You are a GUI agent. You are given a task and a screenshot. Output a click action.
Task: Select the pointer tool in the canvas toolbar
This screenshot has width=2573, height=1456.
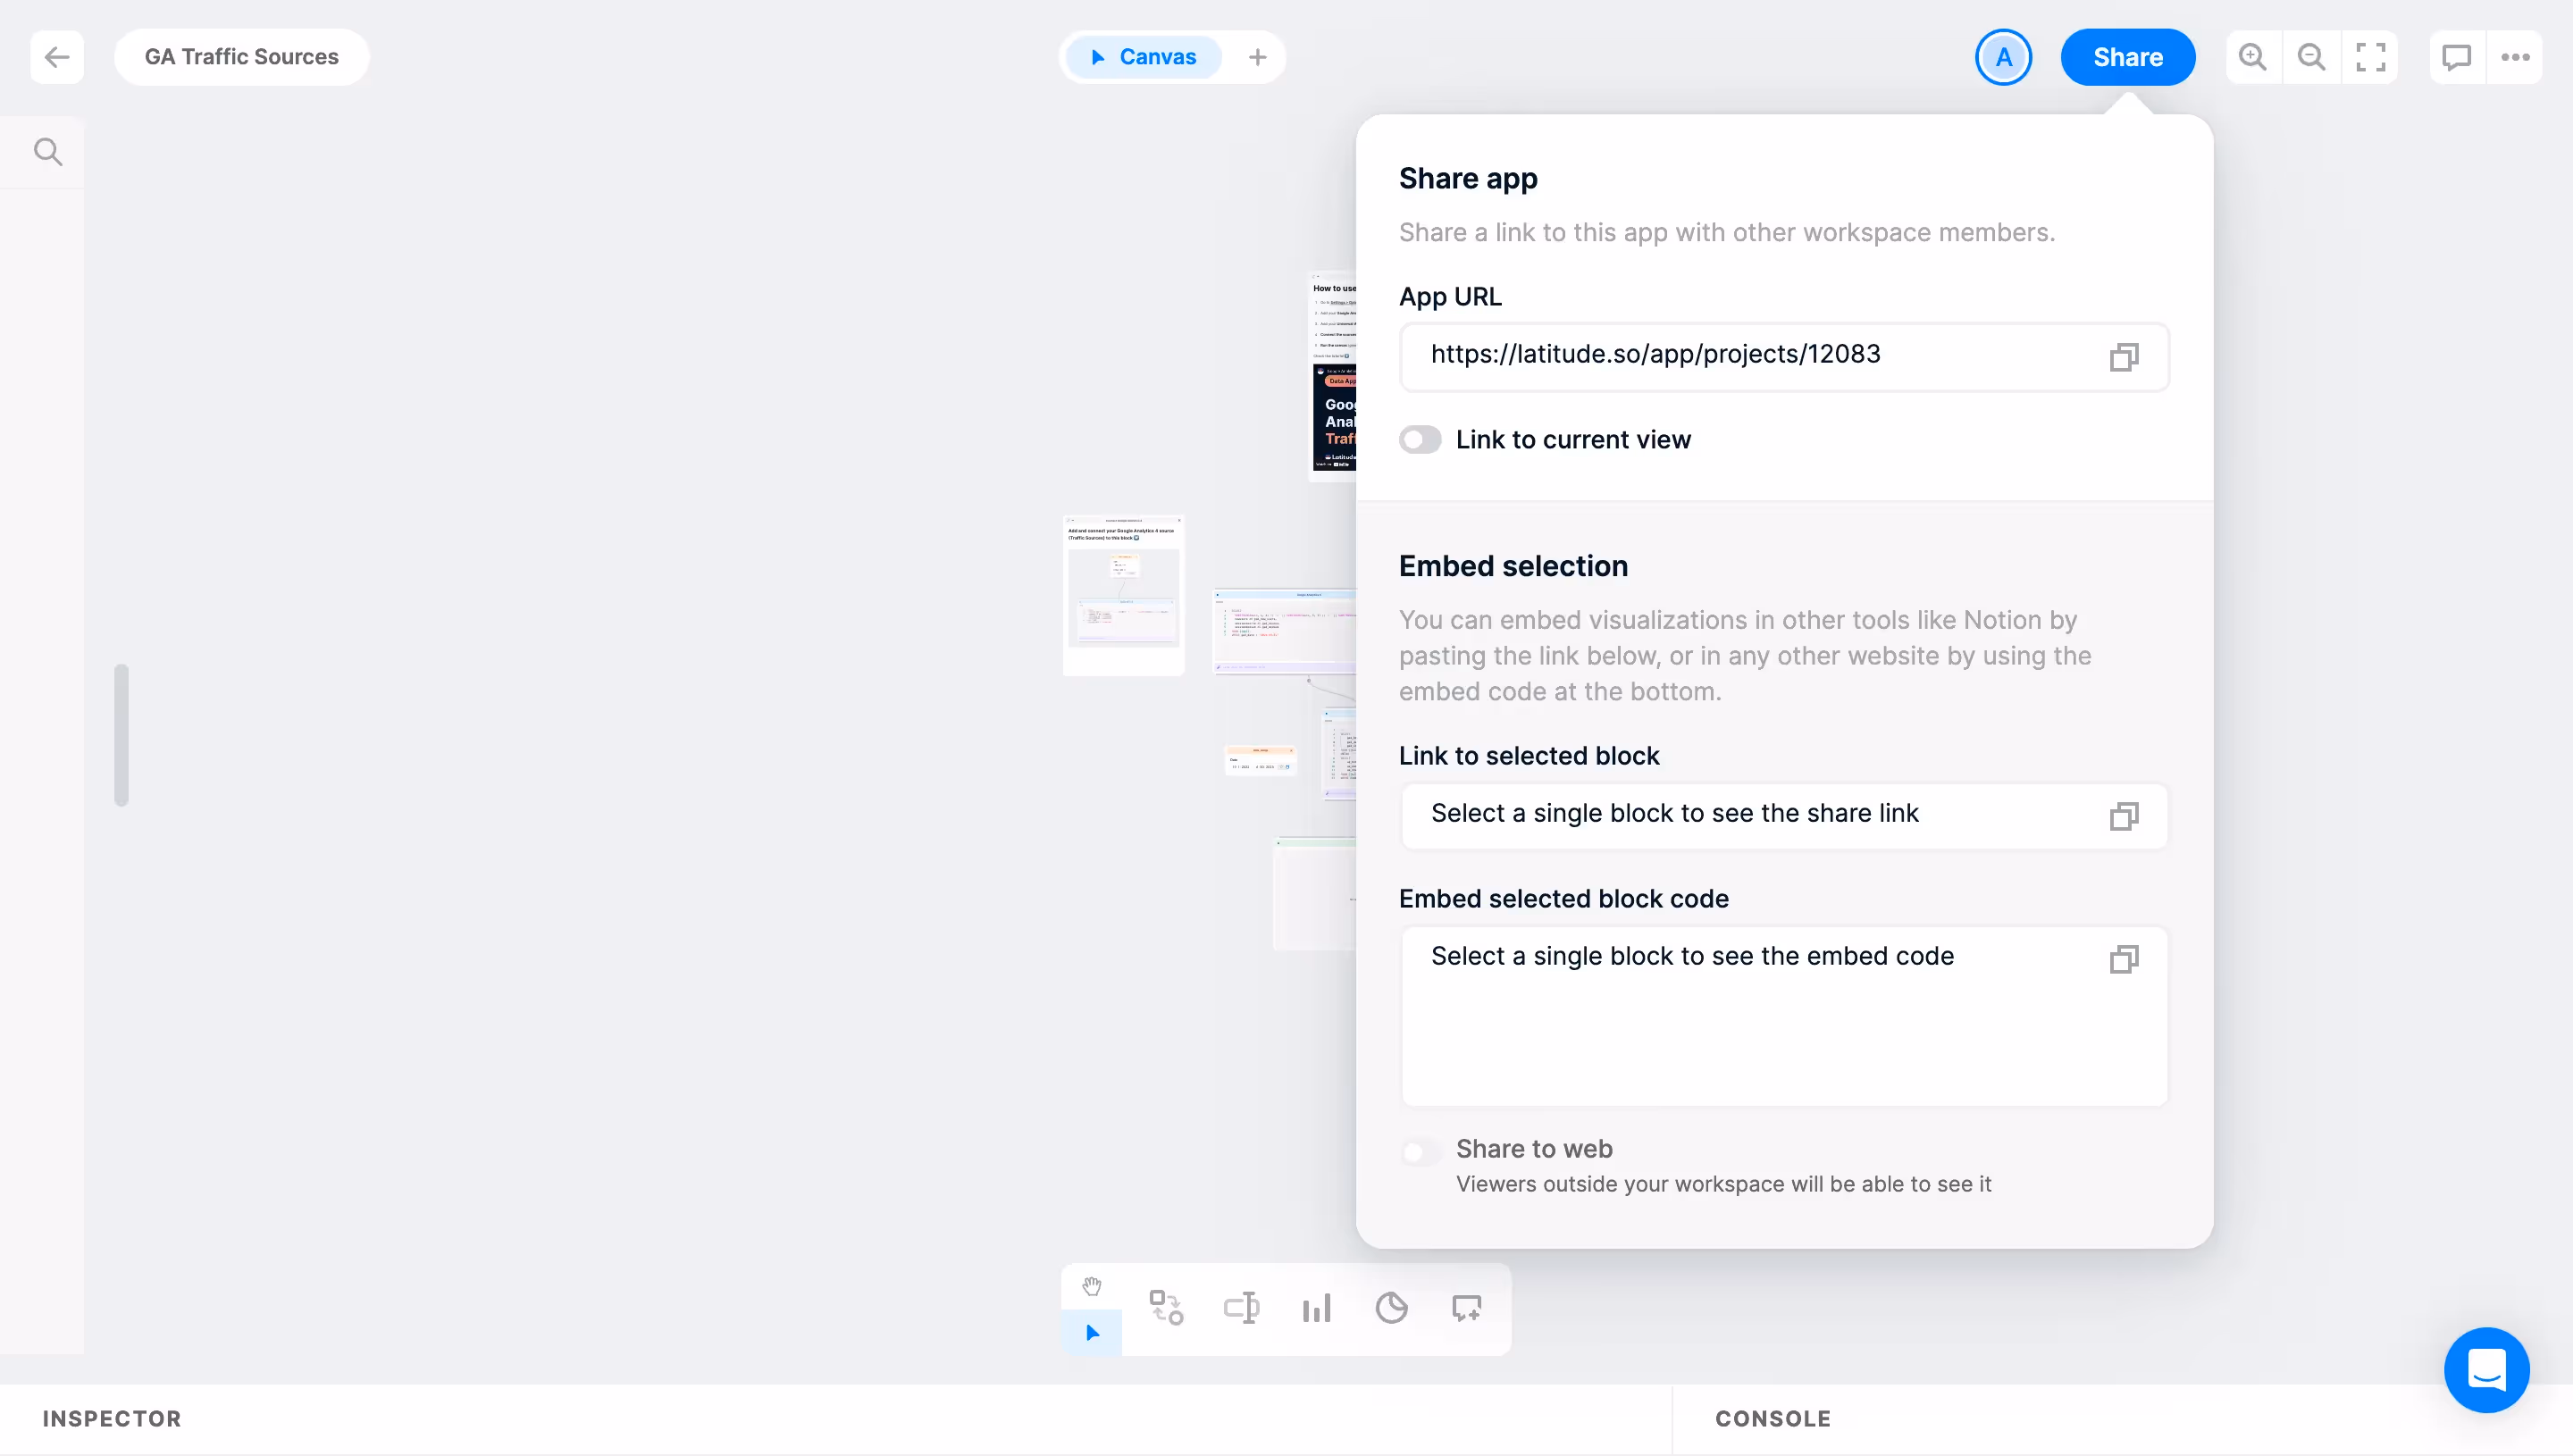1091,1332
